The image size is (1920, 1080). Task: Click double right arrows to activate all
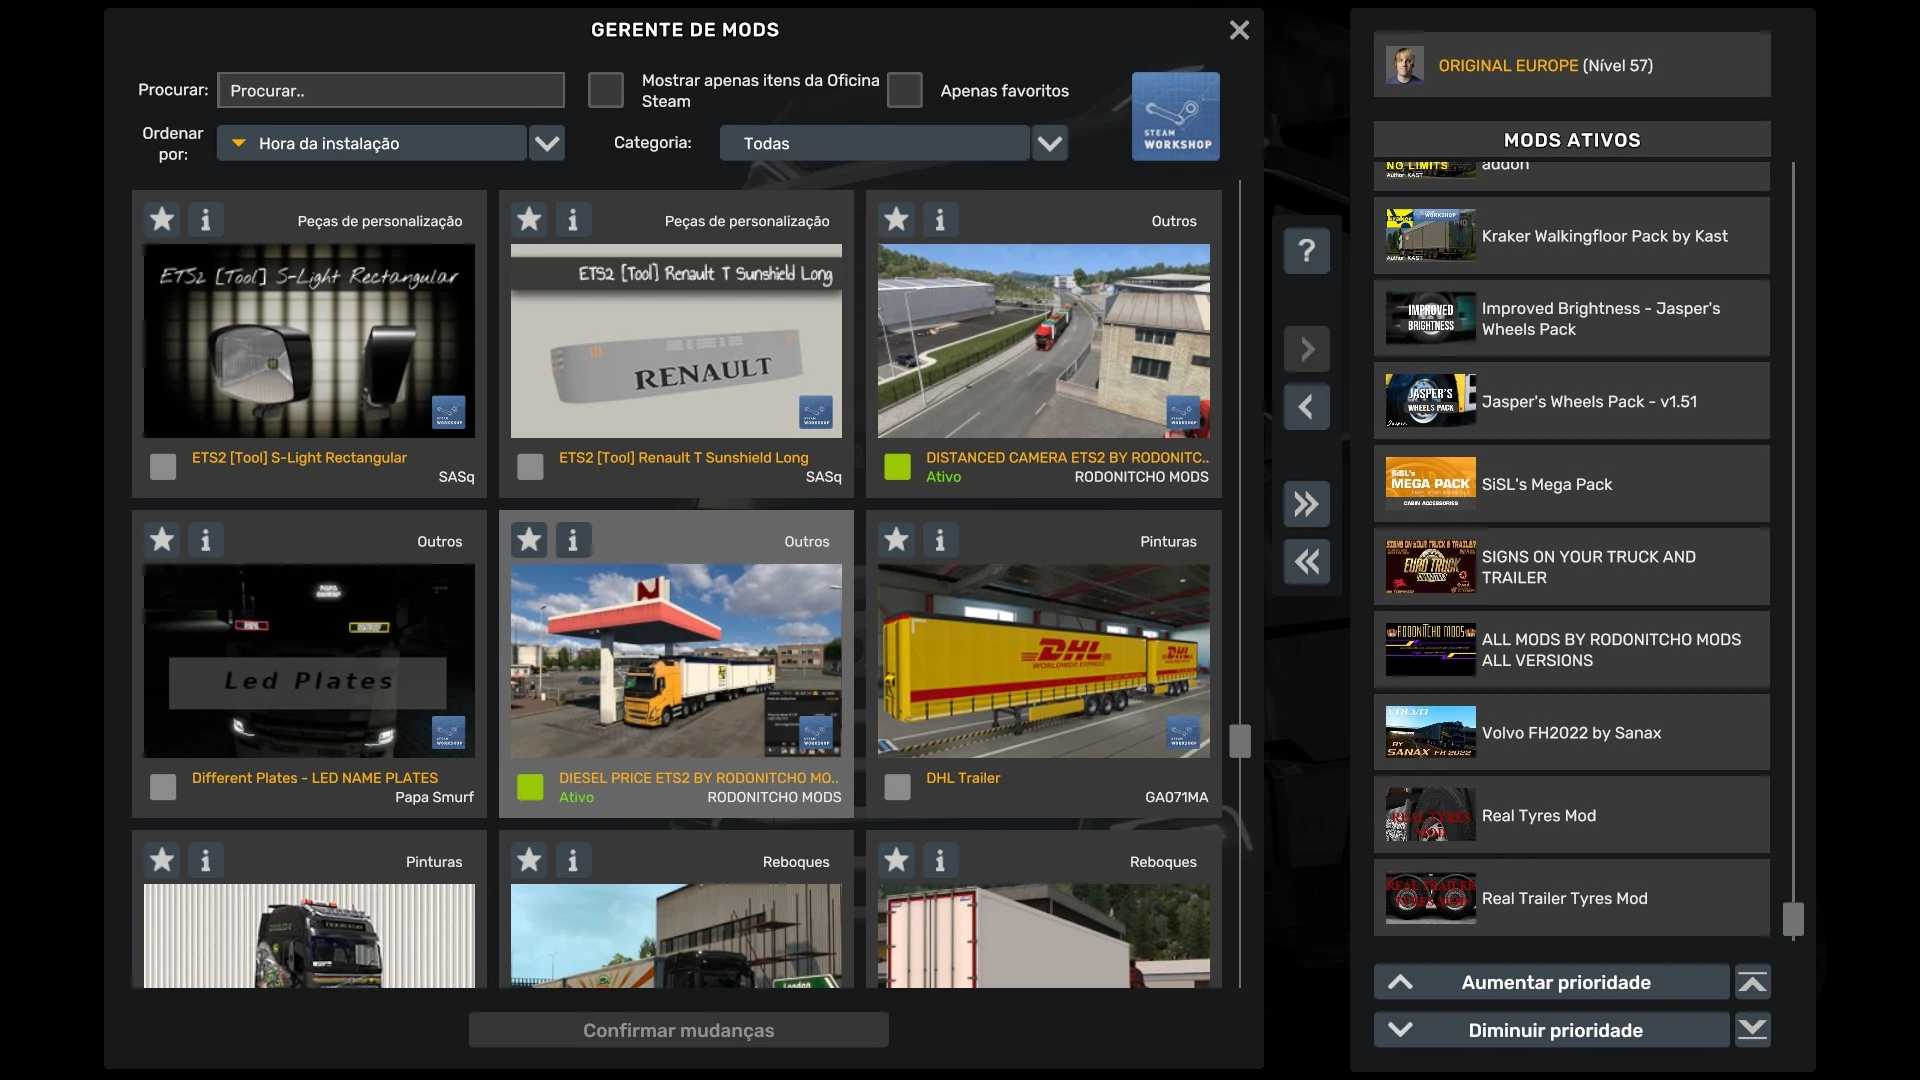pyautogui.click(x=1306, y=504)
